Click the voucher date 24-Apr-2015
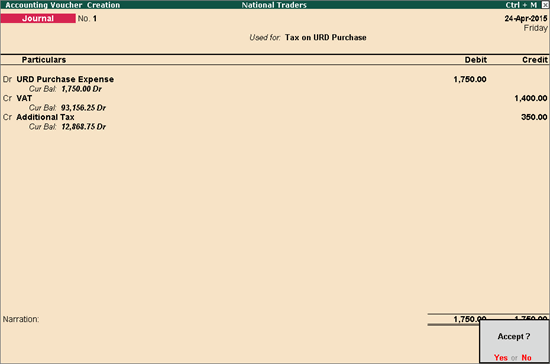 coord(526,18)
